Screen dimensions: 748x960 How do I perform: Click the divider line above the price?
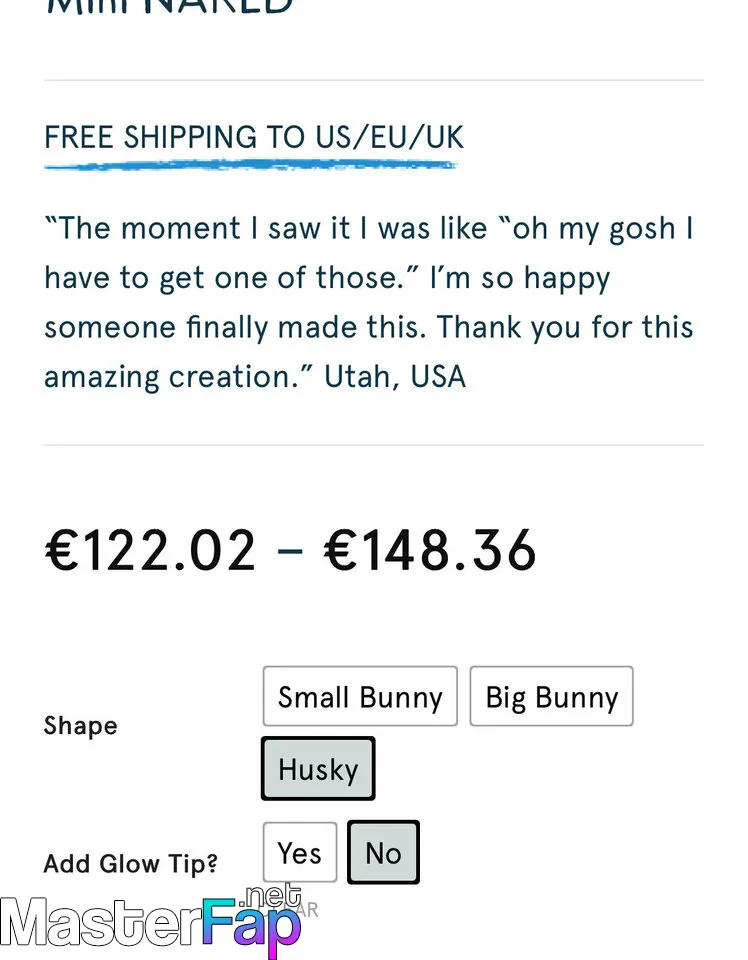[374, 445]
